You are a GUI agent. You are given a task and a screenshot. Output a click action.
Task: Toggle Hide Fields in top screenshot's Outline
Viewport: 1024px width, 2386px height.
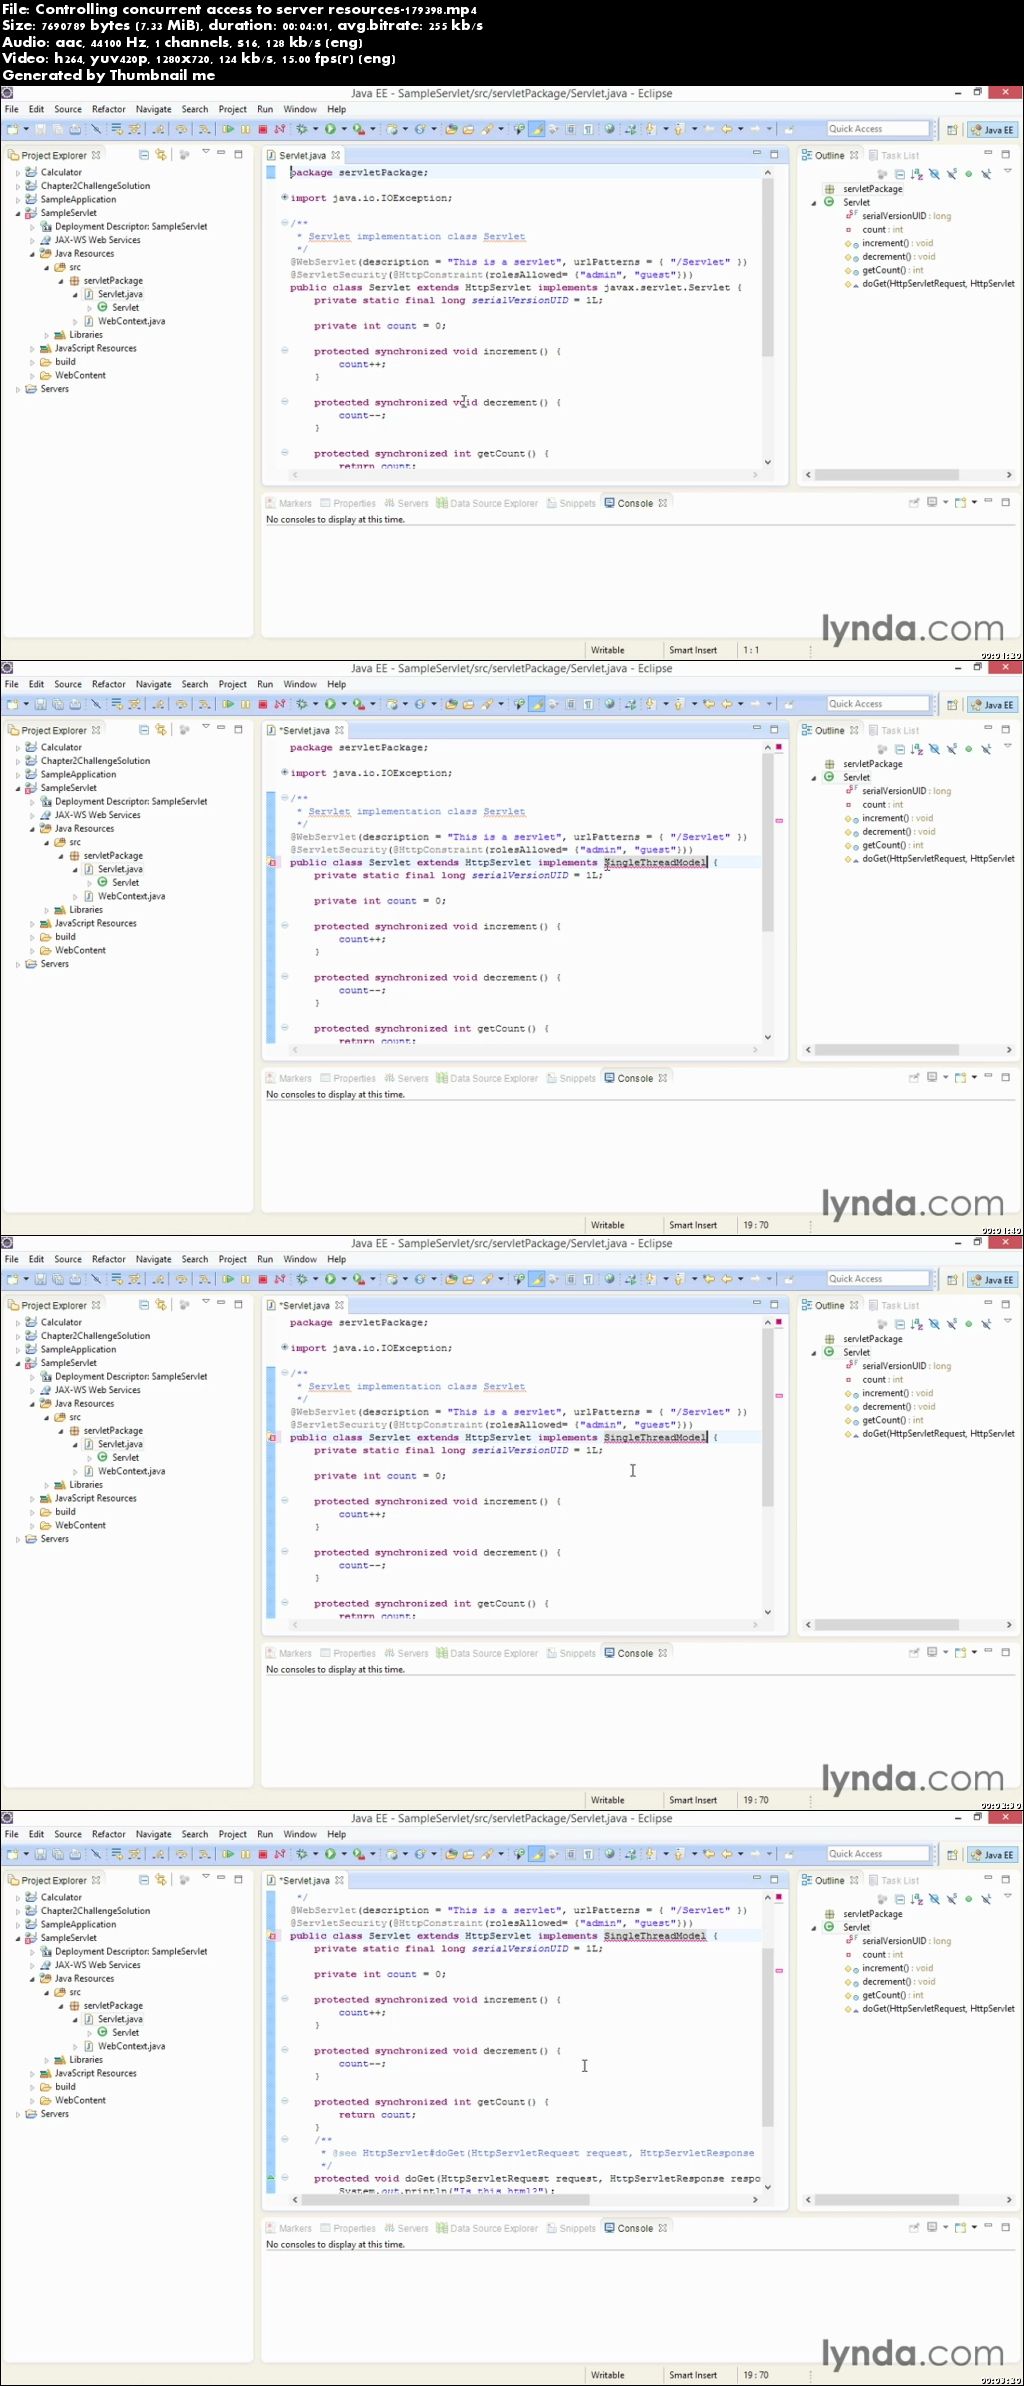tap(934, 174)
